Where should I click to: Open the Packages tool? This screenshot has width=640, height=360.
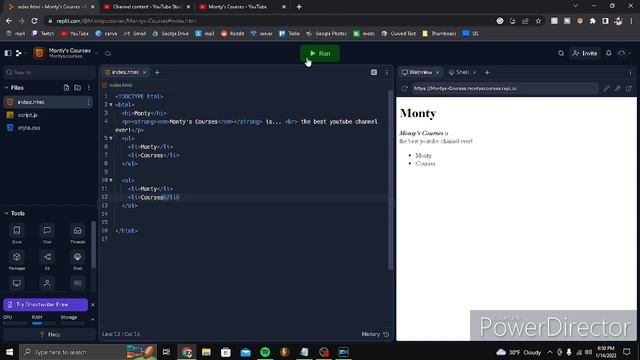17,260
